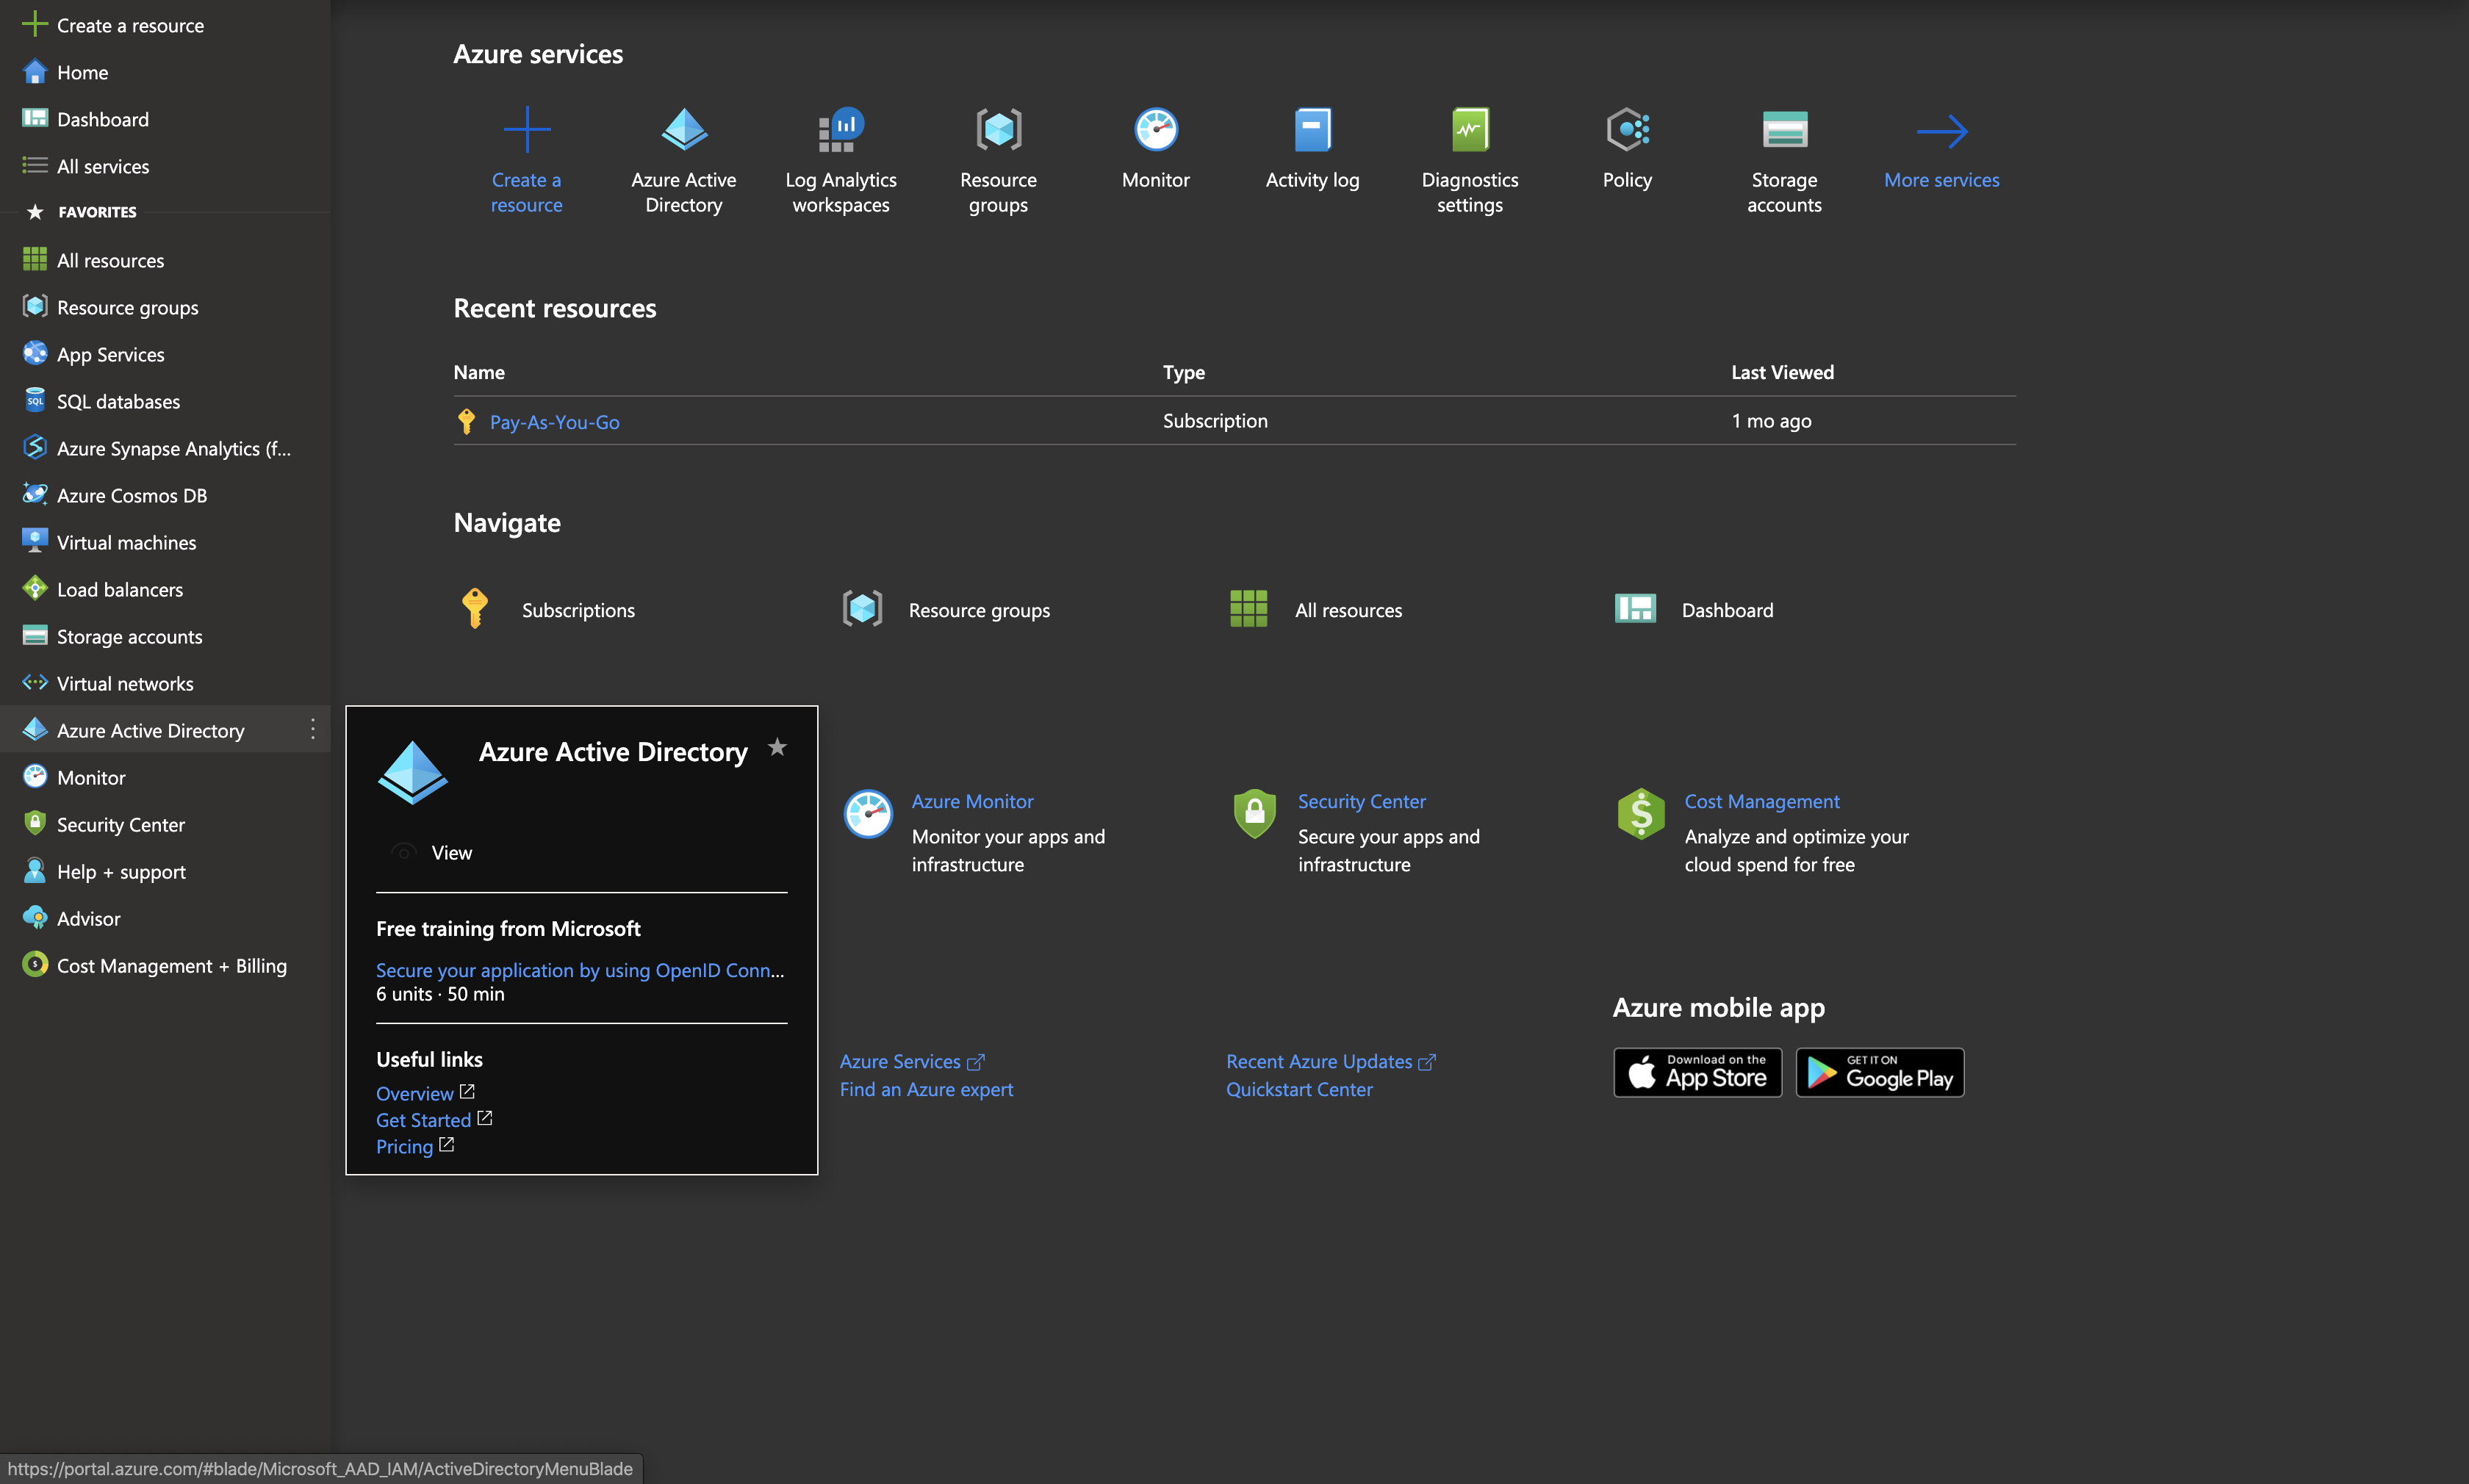Screen dimensions: 2469x1484
Task: Click the Quickstart Center link
Action: point(1299,1089)
